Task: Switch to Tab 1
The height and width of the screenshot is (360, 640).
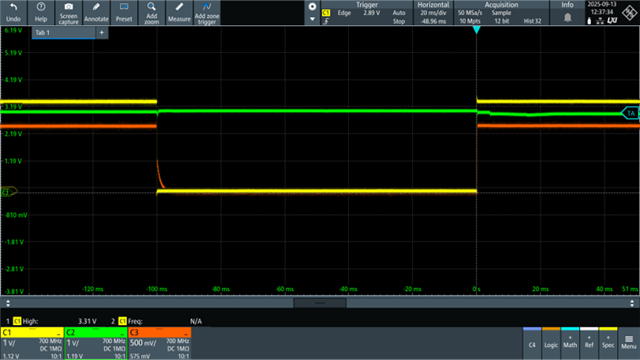Action: point(63,33)
